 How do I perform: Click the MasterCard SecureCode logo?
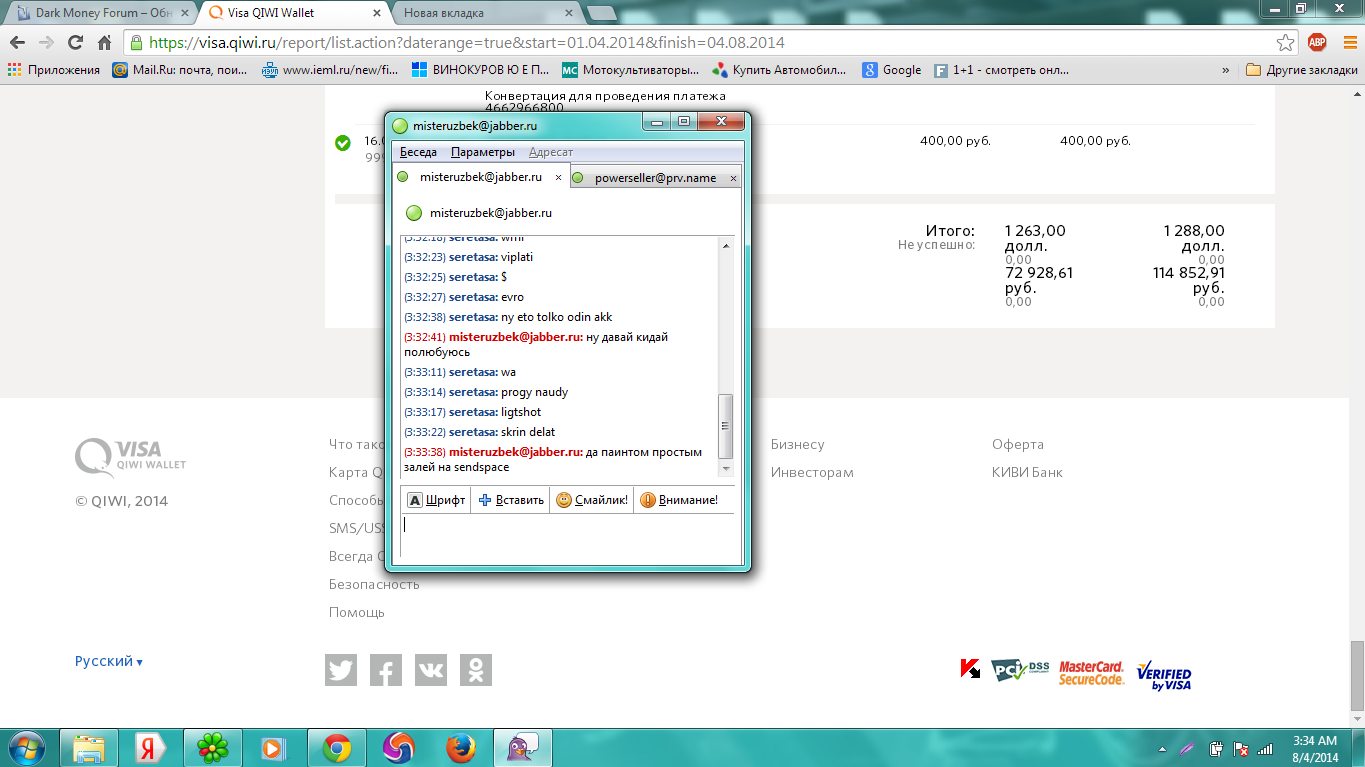[x=1092, y=672]
